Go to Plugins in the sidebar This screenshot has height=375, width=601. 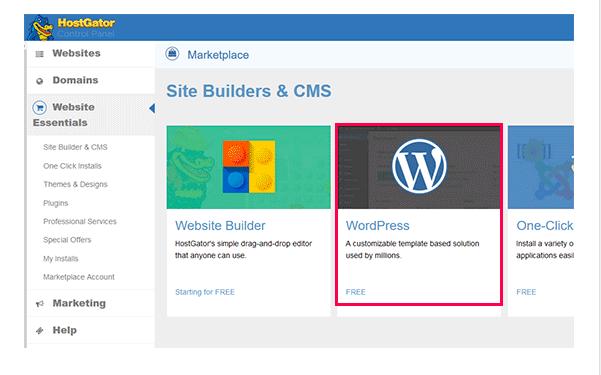[56, 203]
